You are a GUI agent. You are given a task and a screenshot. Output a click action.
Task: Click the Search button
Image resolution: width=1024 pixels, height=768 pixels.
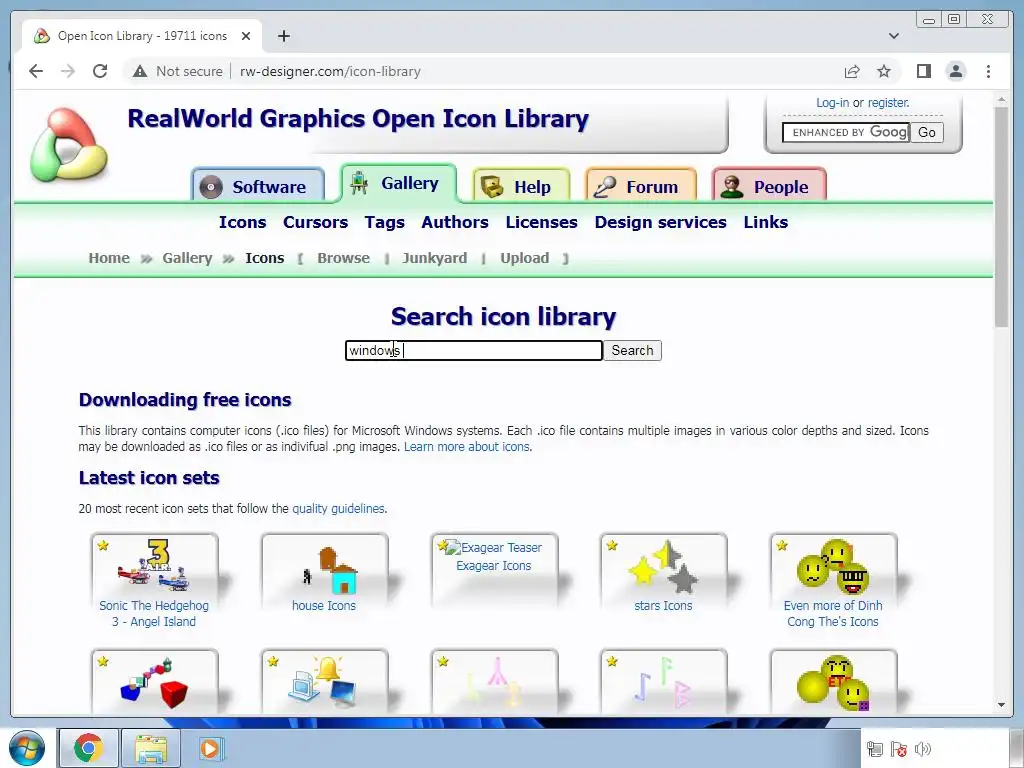(x=632, y=351)
